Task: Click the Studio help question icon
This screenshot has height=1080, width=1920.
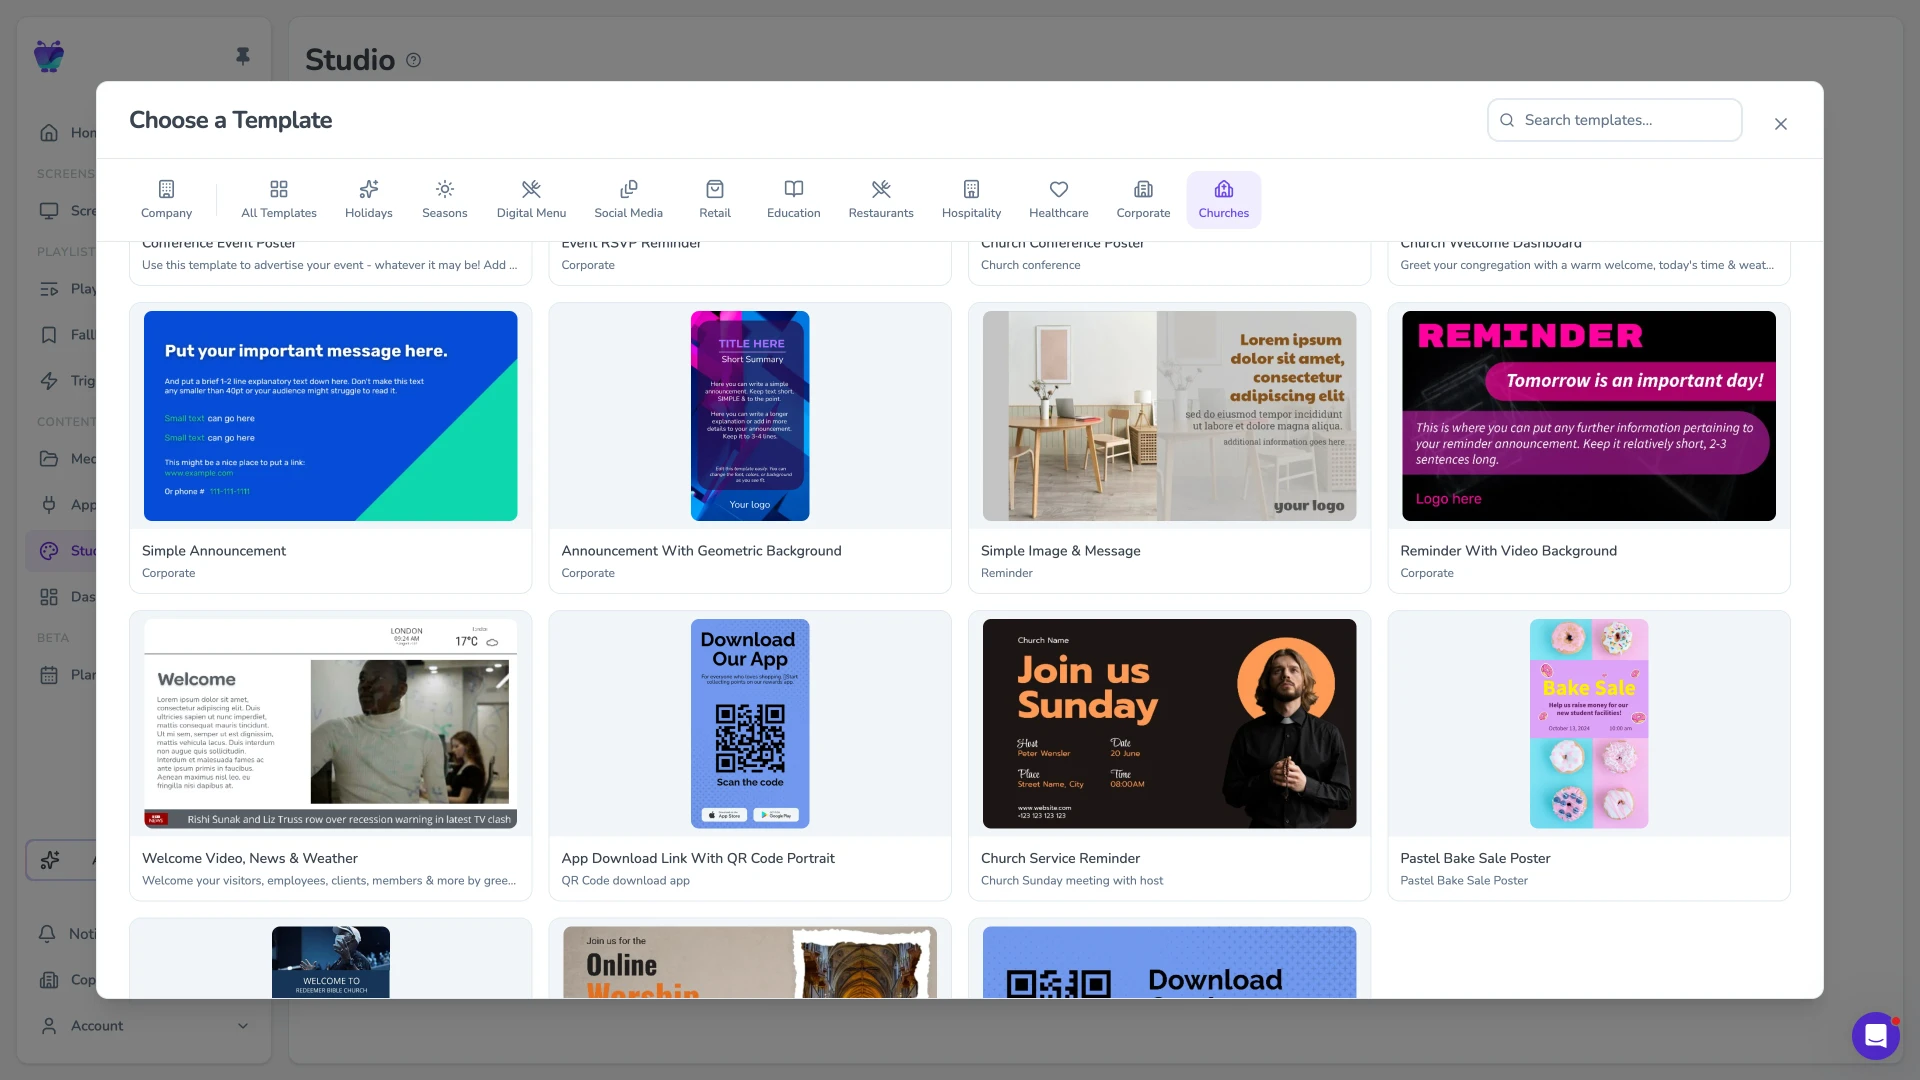Action: (414, 60)
